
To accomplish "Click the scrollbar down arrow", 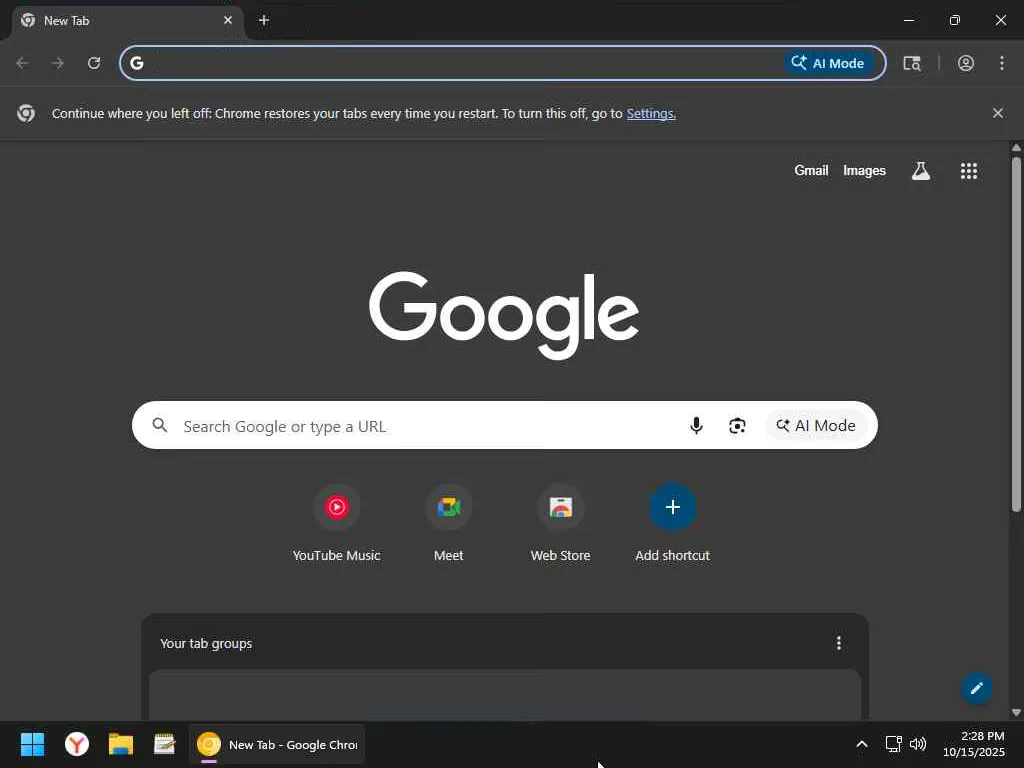I will 1016,712.
